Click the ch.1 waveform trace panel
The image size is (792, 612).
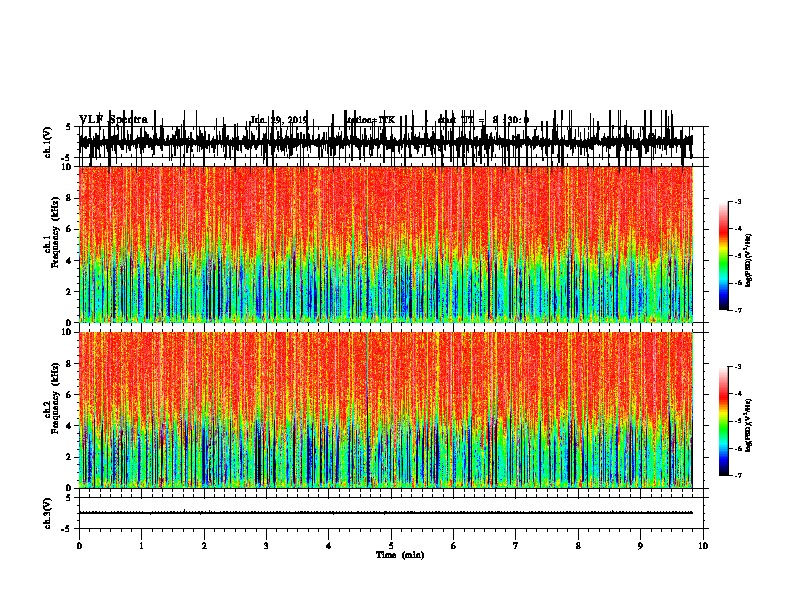(x=385, y=142)
